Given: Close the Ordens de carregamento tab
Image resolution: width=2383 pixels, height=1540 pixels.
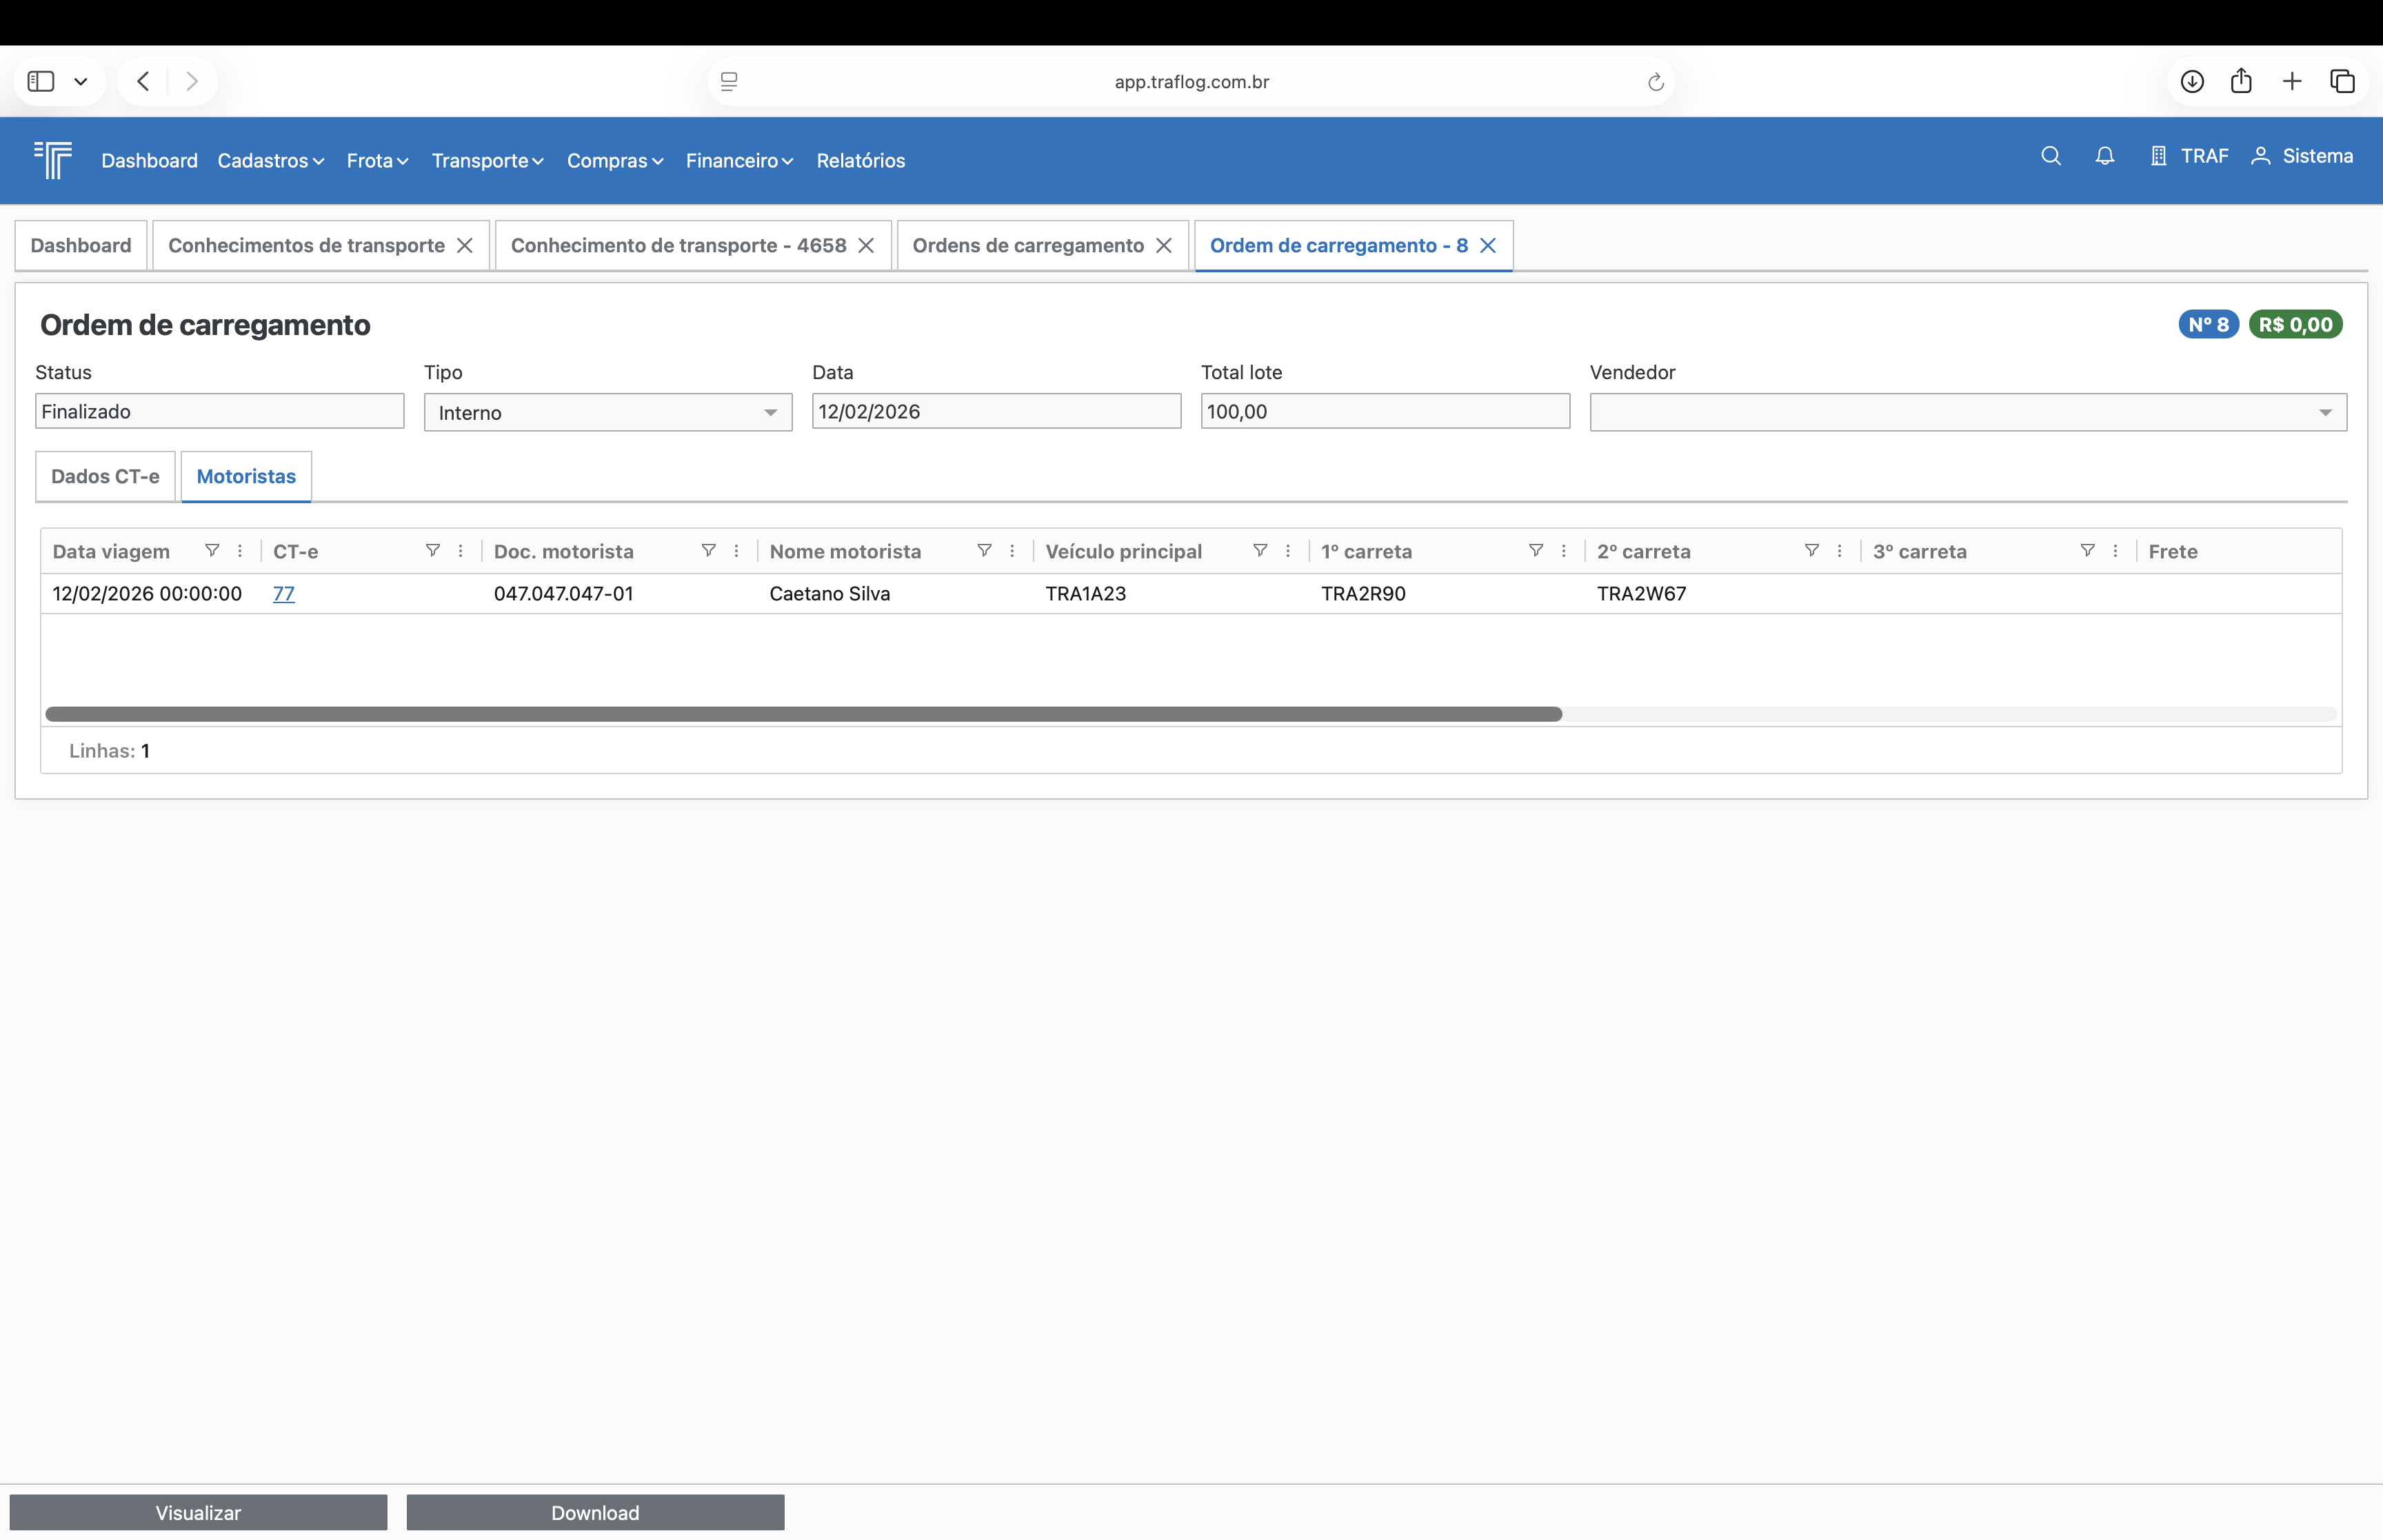Looking at the screenshot, I should click(1163, 245).
